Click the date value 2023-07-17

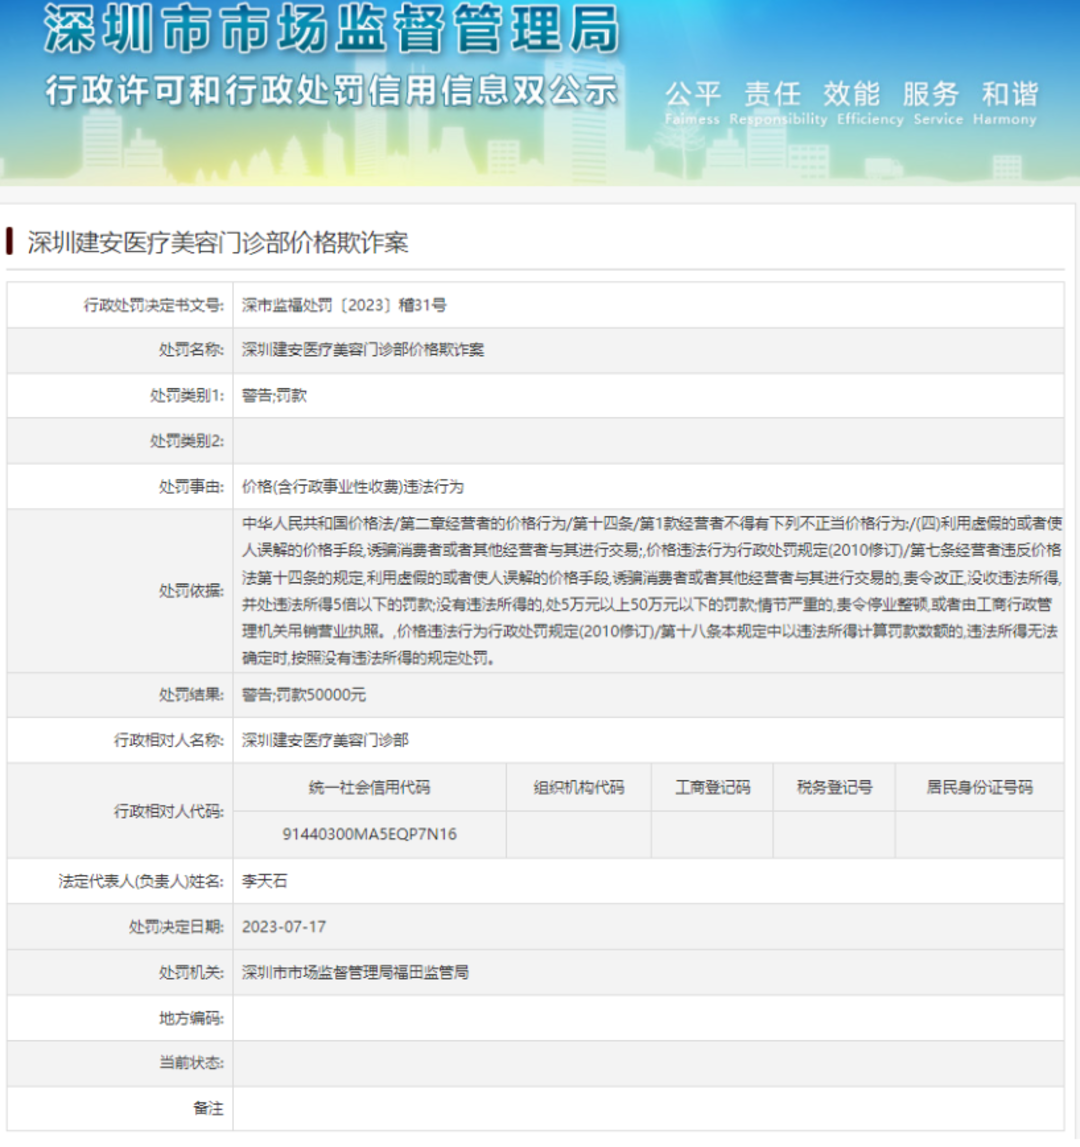284,927
